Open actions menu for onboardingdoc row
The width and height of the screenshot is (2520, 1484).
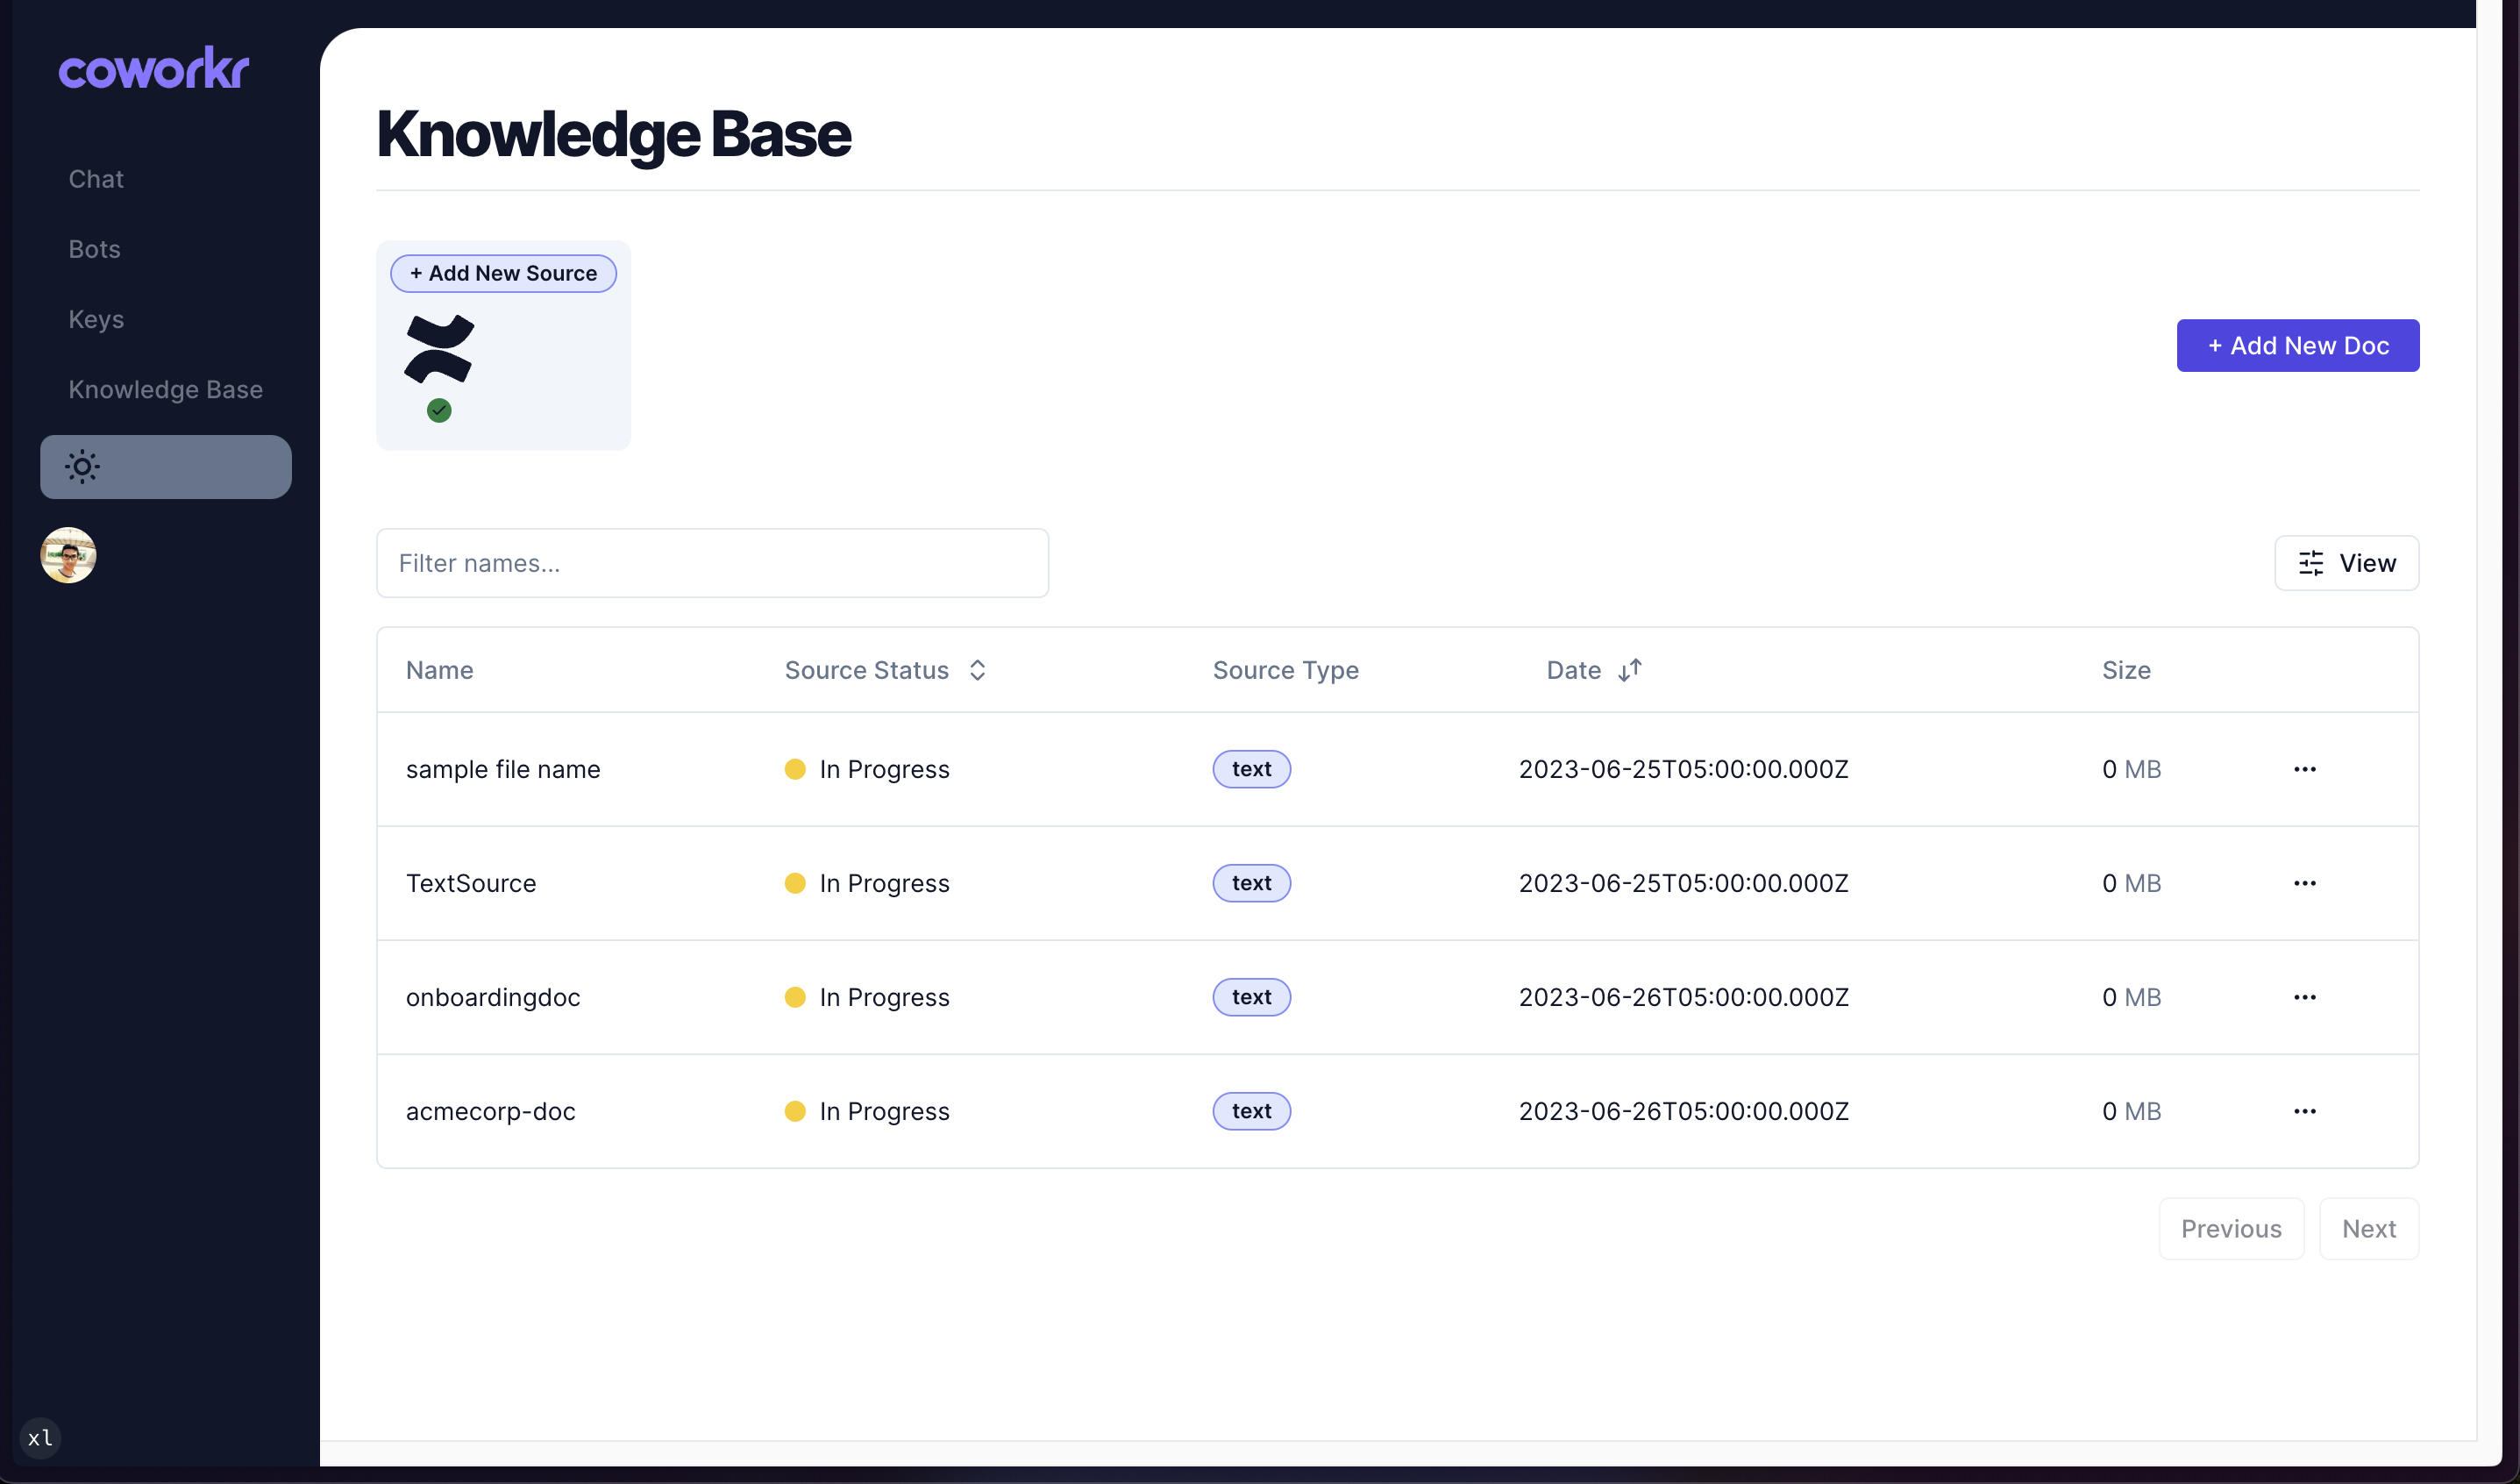point(2304,997)
